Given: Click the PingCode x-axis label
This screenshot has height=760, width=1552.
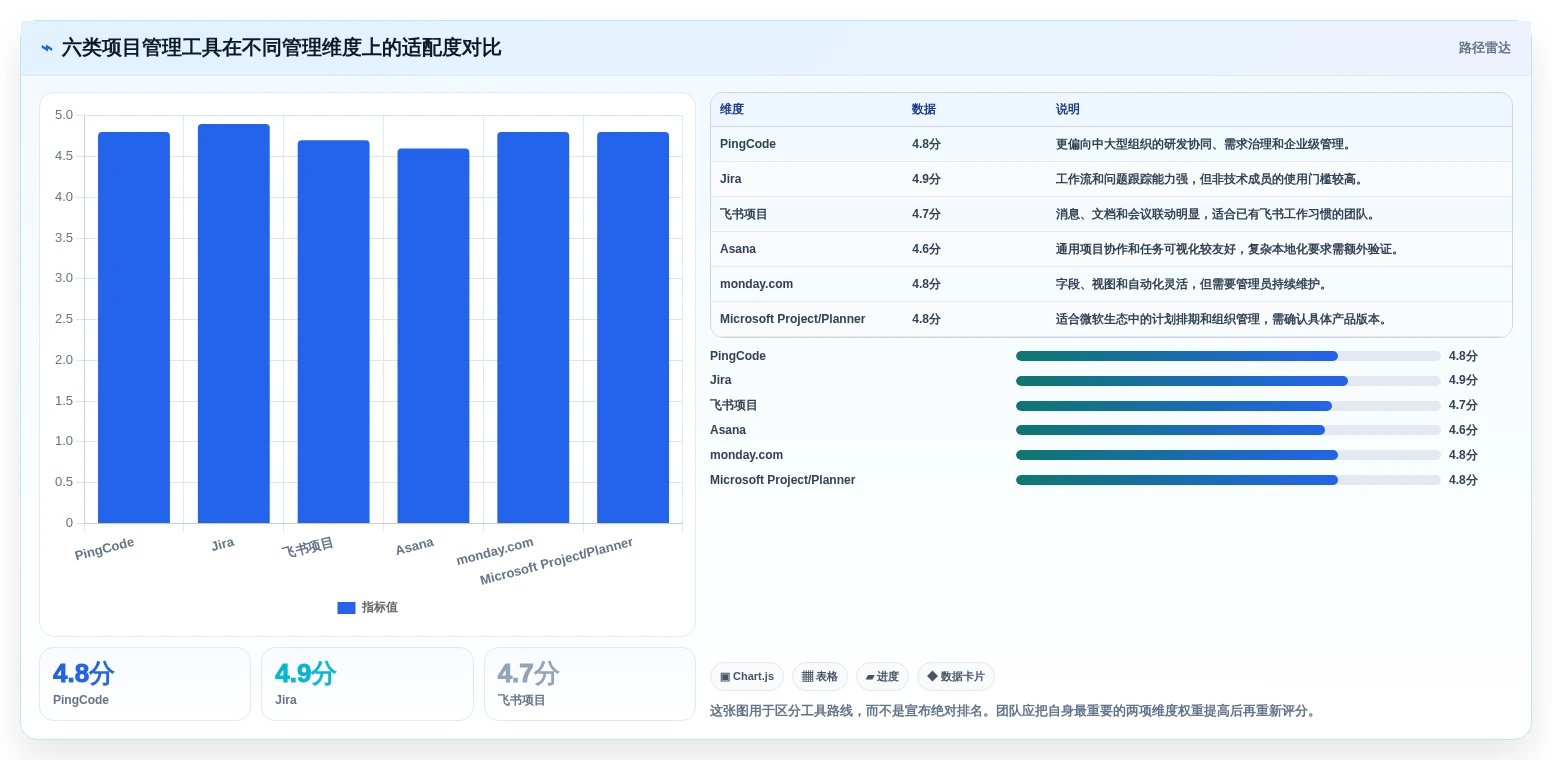Looking at the screenshot, I should 104,549.
